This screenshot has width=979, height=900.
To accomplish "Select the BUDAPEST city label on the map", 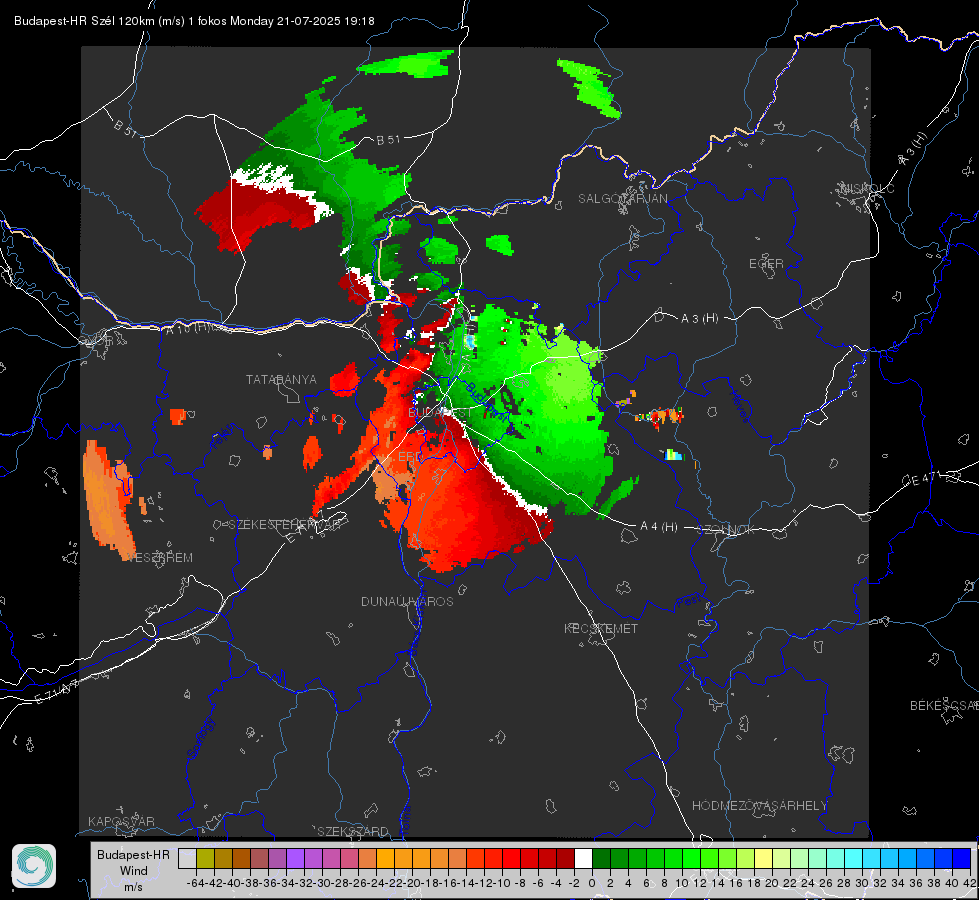I will click(x=440, y=413).
